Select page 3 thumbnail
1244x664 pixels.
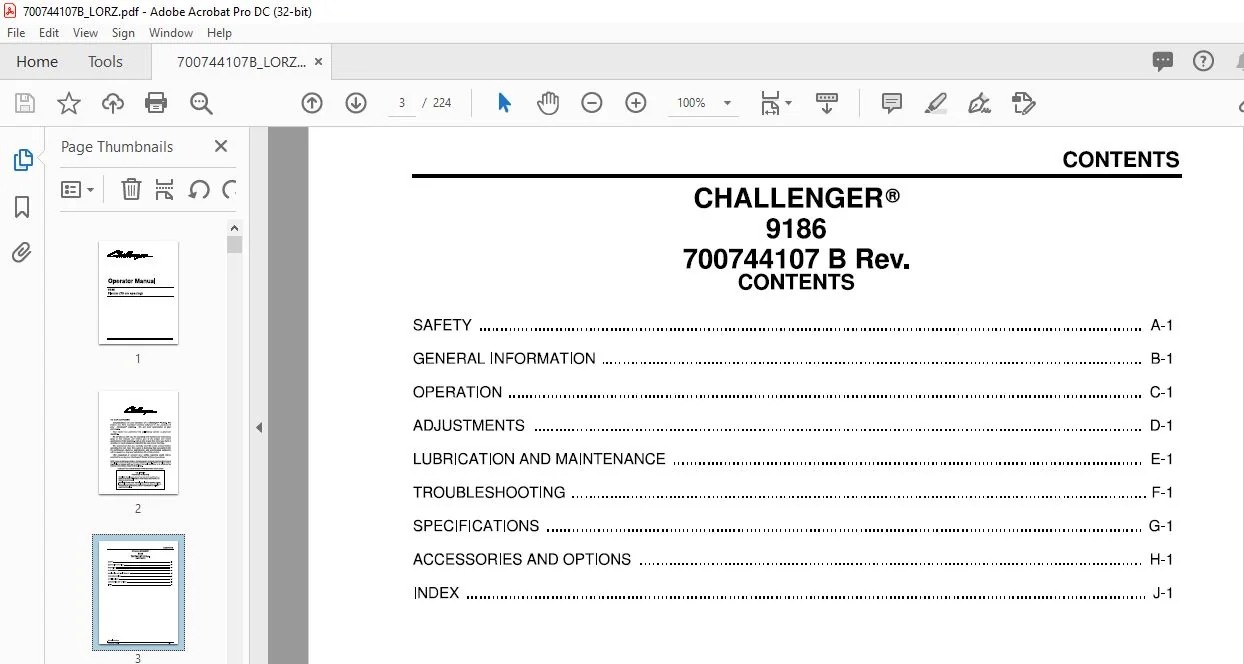pyautogui.click(x=138, y=593)
